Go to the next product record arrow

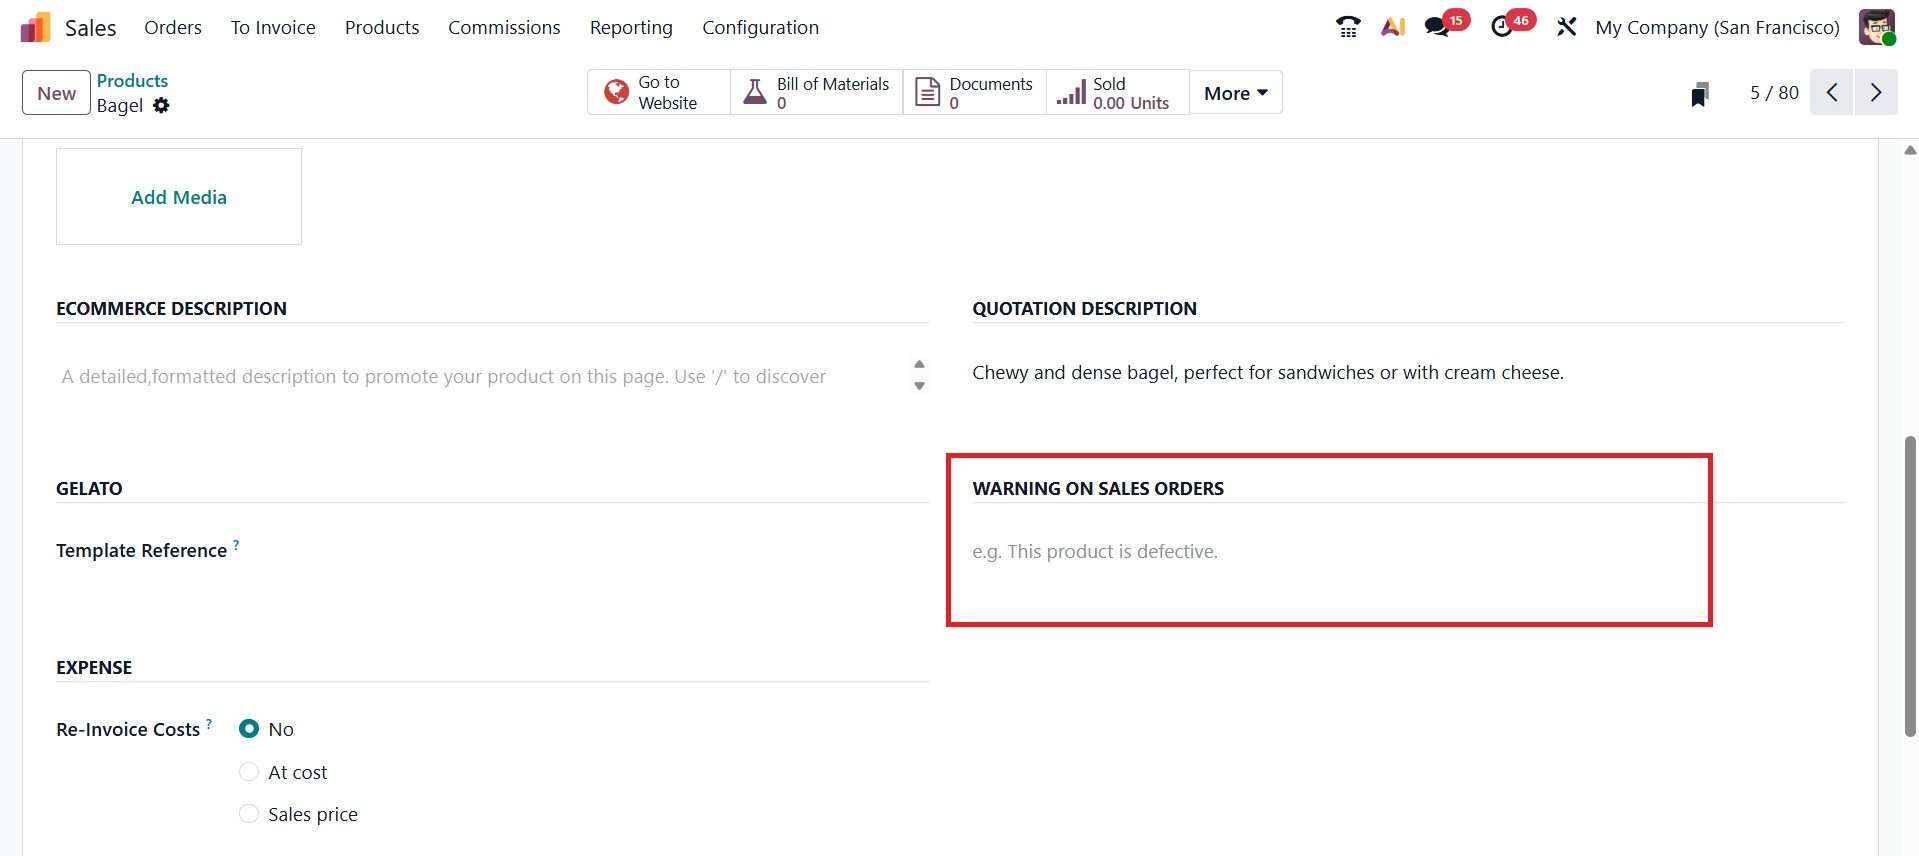pyautogui.click(x=1876, y=93)
